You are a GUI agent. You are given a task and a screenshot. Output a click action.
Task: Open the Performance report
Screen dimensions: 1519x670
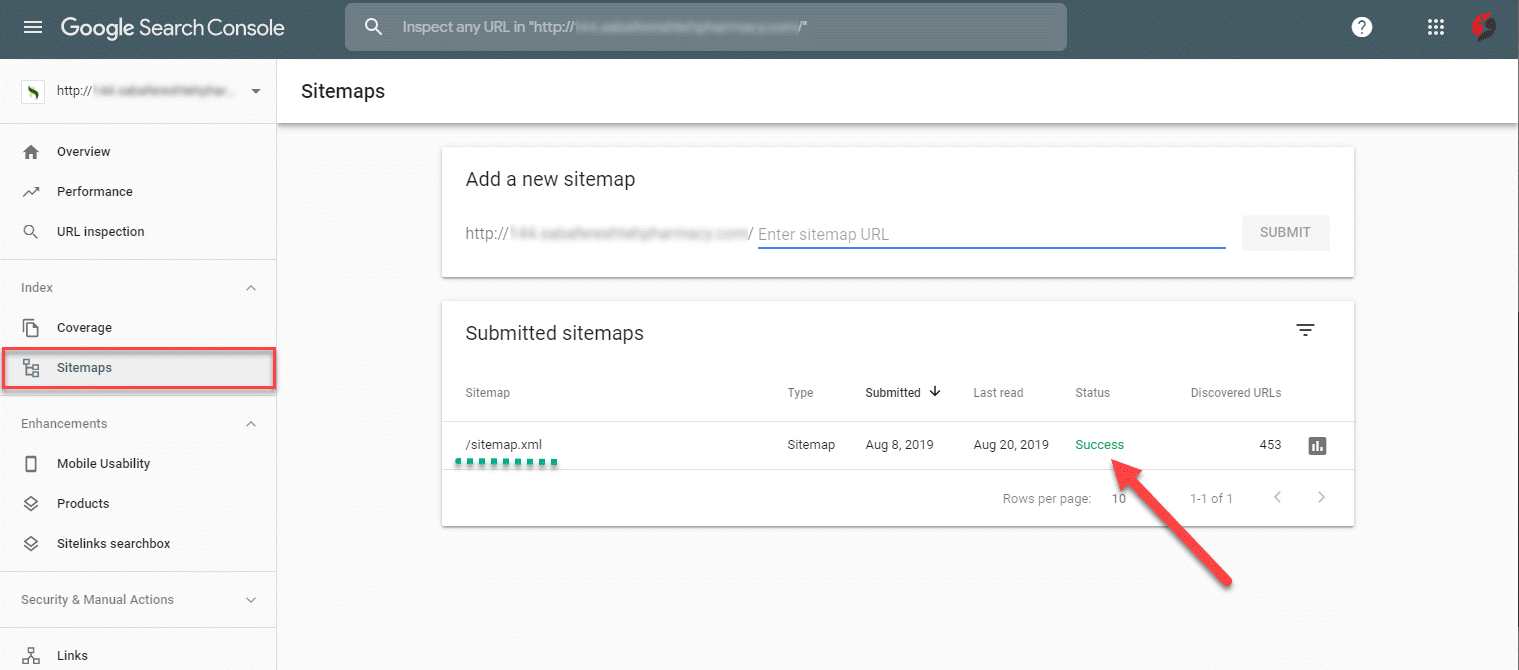click(93, 191)
